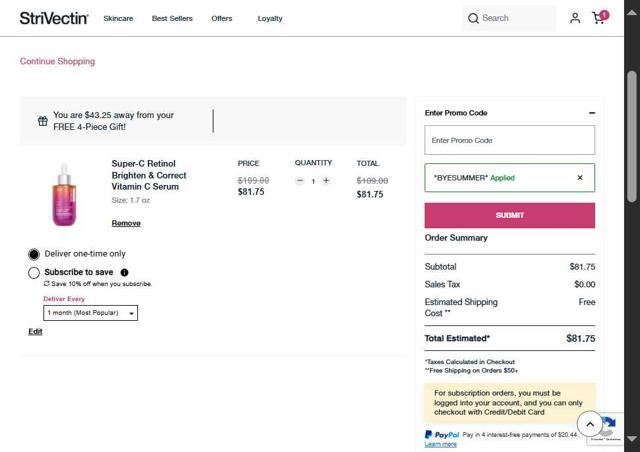Click the Total Estimated $81.75 amount

581,338
